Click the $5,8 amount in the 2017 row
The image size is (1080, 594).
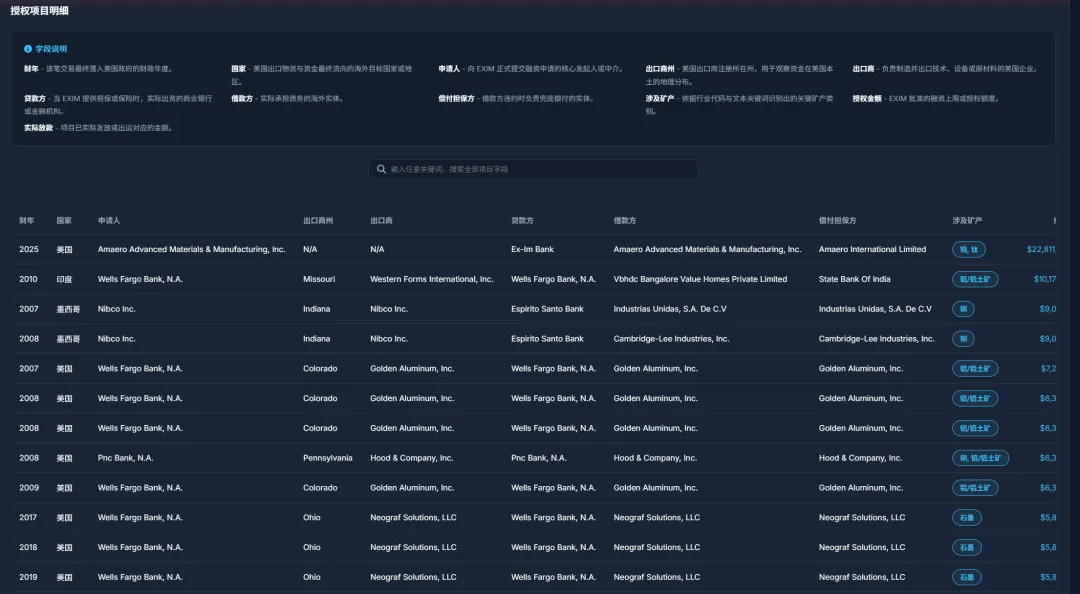[x=1048, y=518]
